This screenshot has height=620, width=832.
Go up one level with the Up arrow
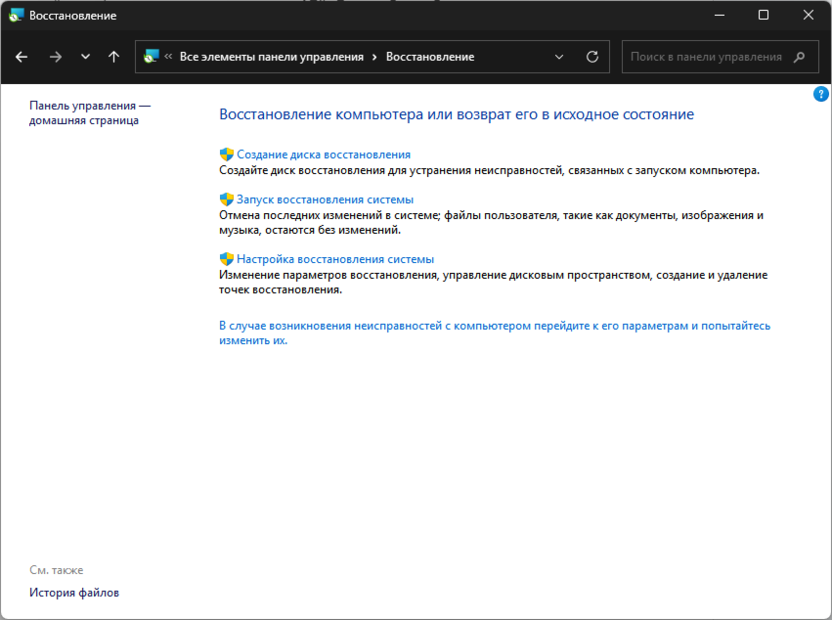coord(114,57)
